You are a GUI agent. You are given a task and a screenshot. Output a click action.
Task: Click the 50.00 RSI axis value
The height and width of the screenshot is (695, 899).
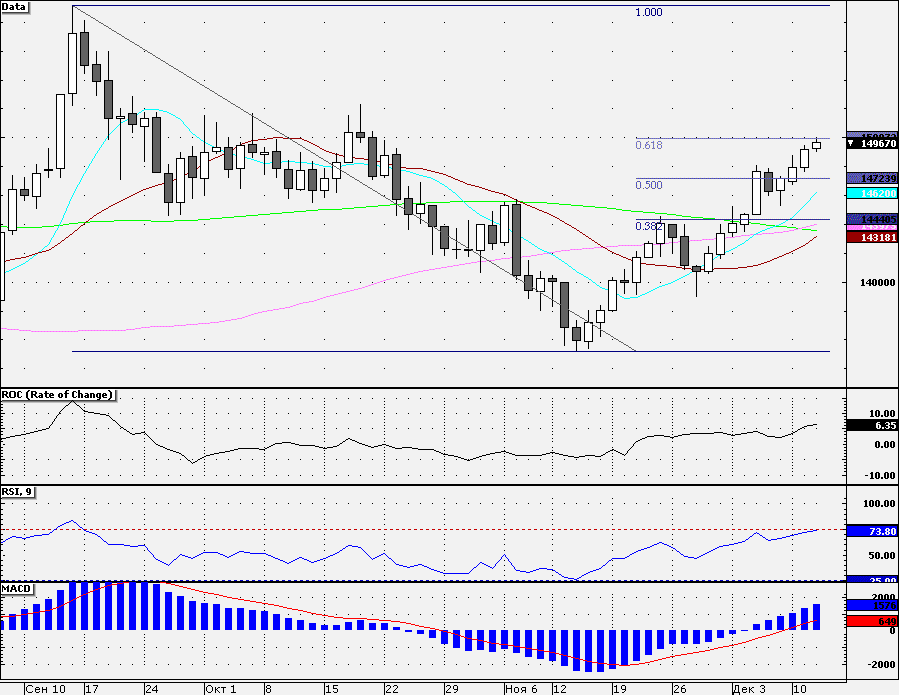882,555
